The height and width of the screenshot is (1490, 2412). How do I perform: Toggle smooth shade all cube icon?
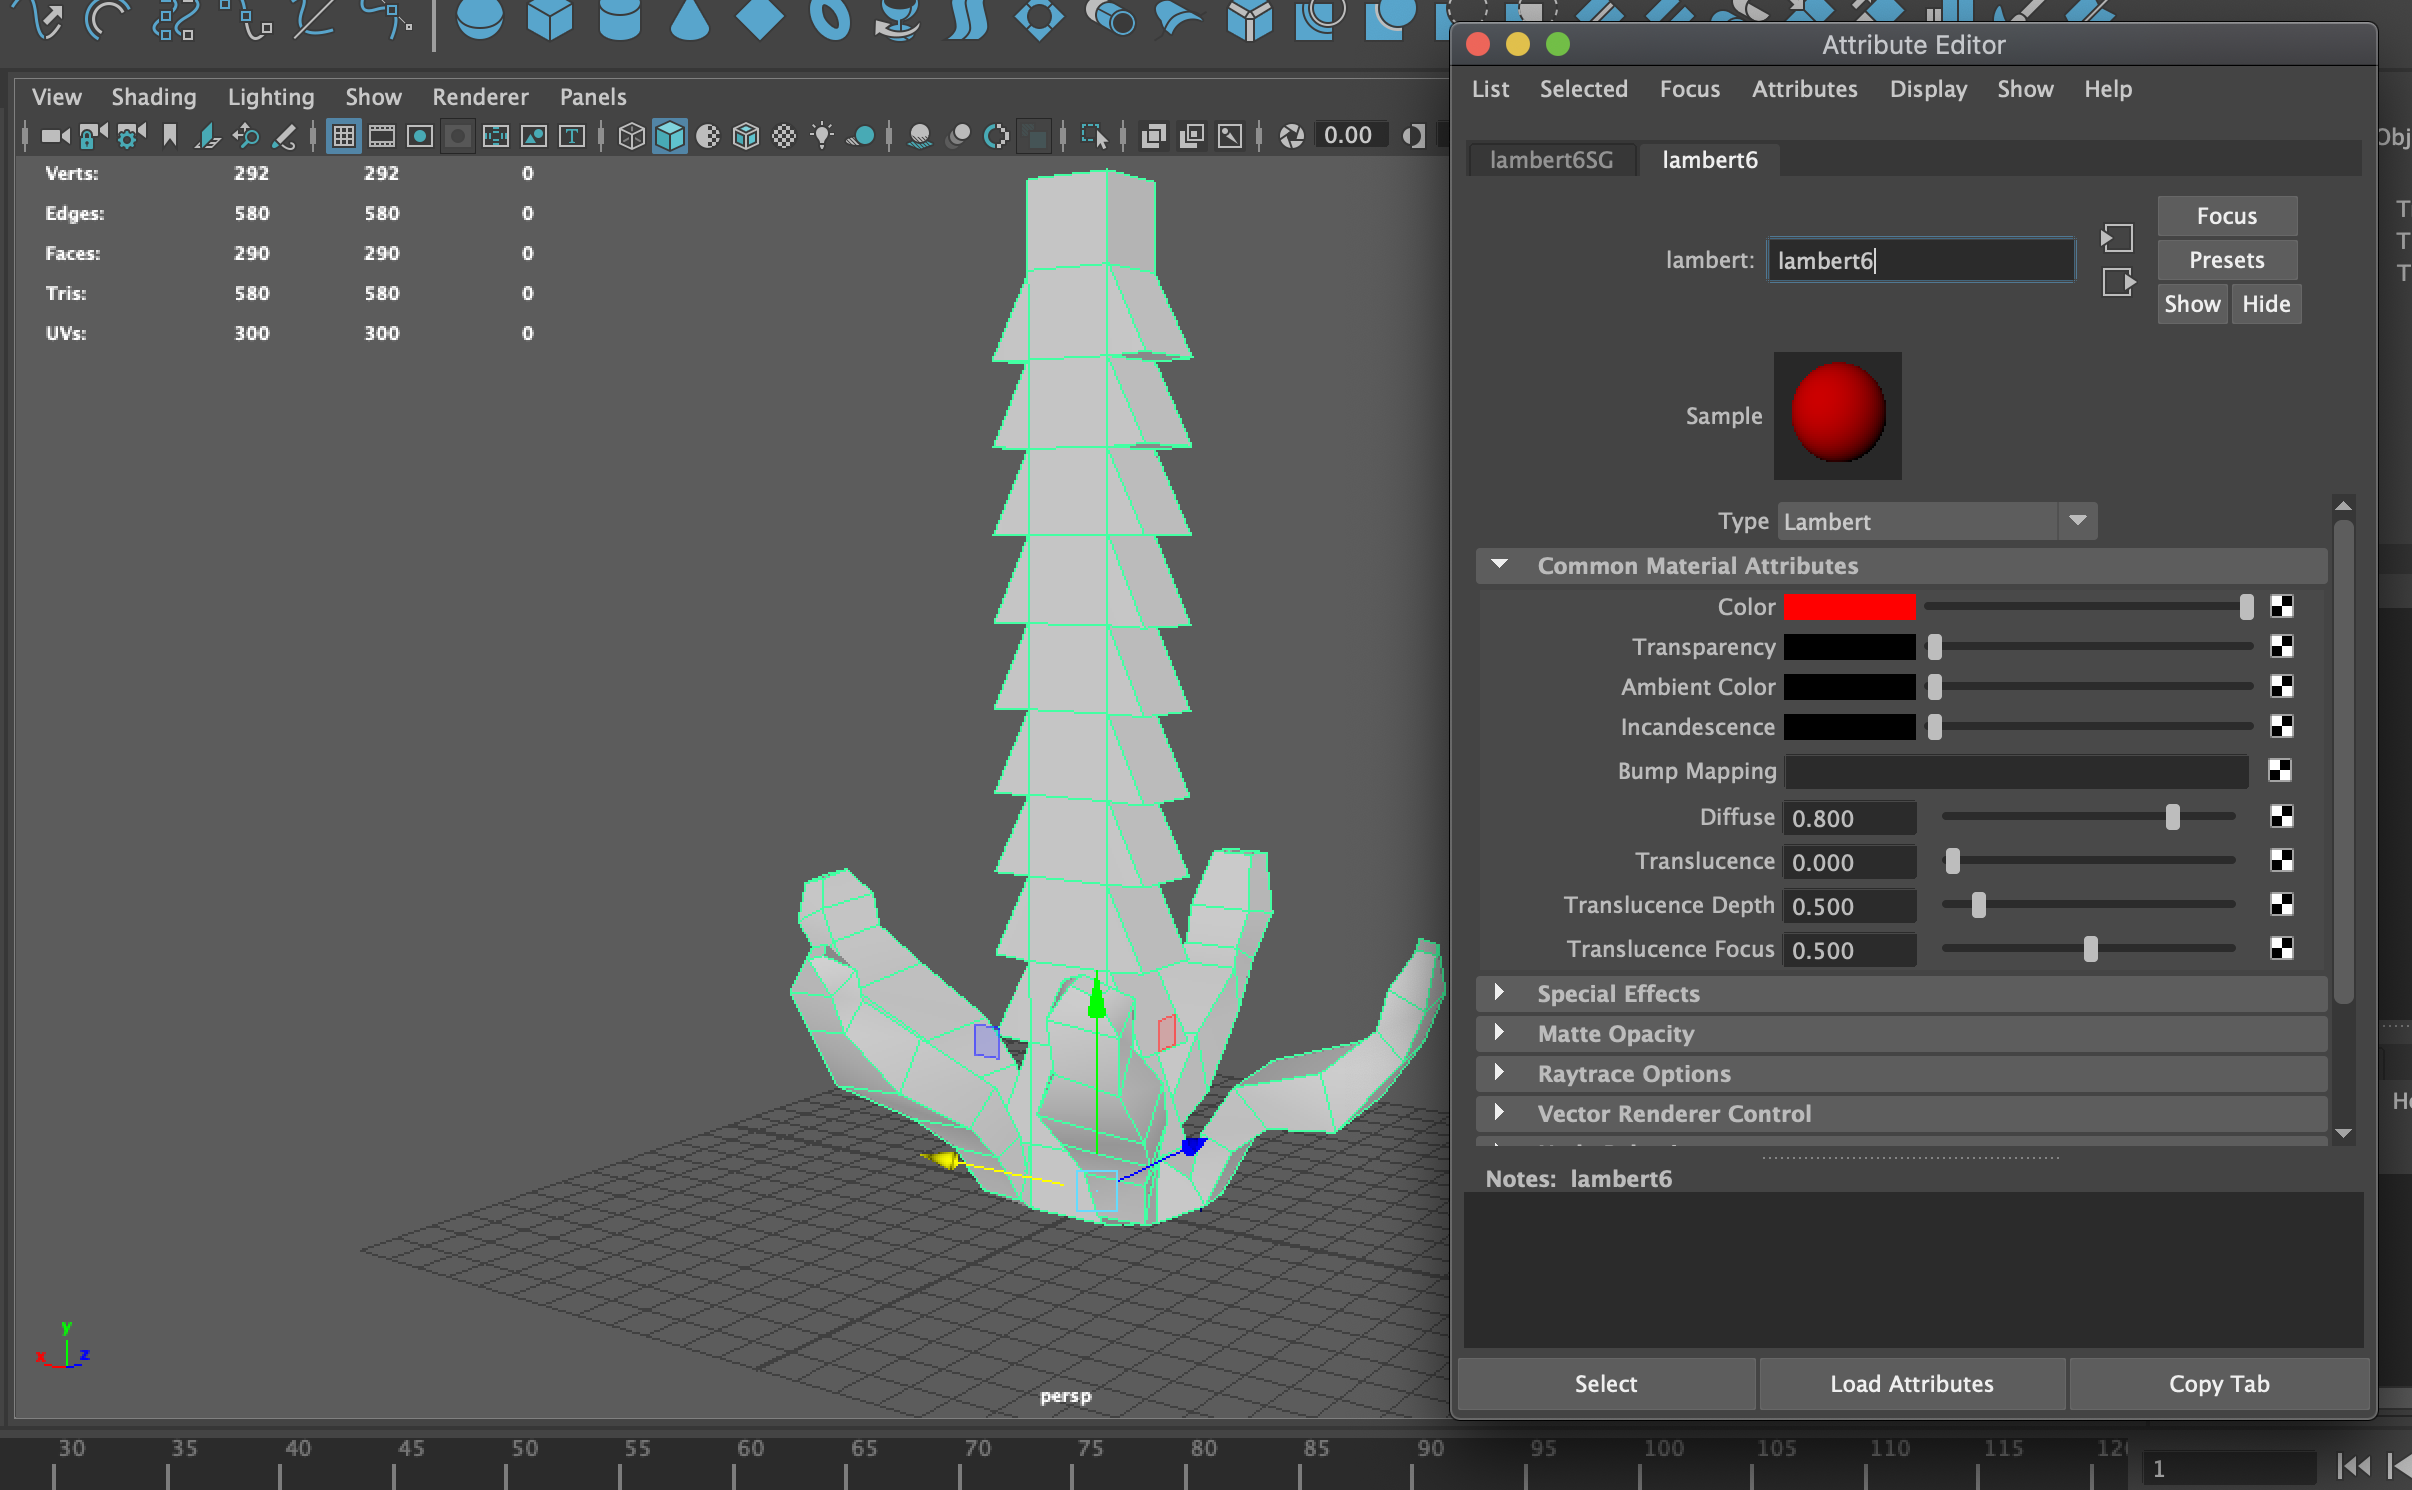click(x=669, y=136)
